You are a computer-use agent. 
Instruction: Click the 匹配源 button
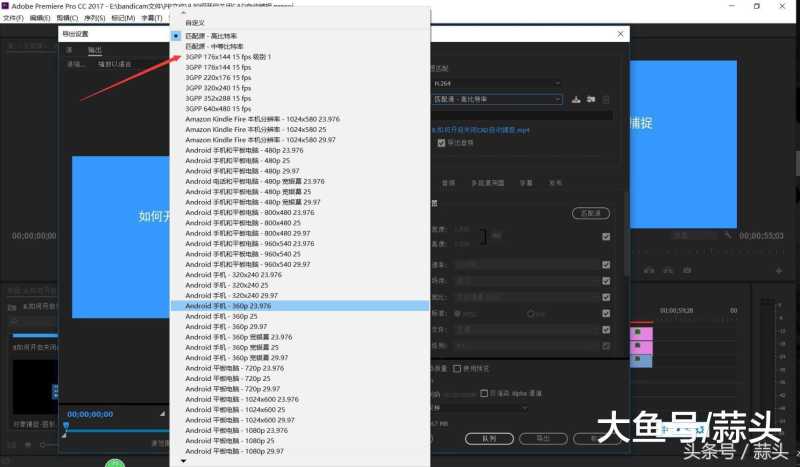[x=591, y=213]
